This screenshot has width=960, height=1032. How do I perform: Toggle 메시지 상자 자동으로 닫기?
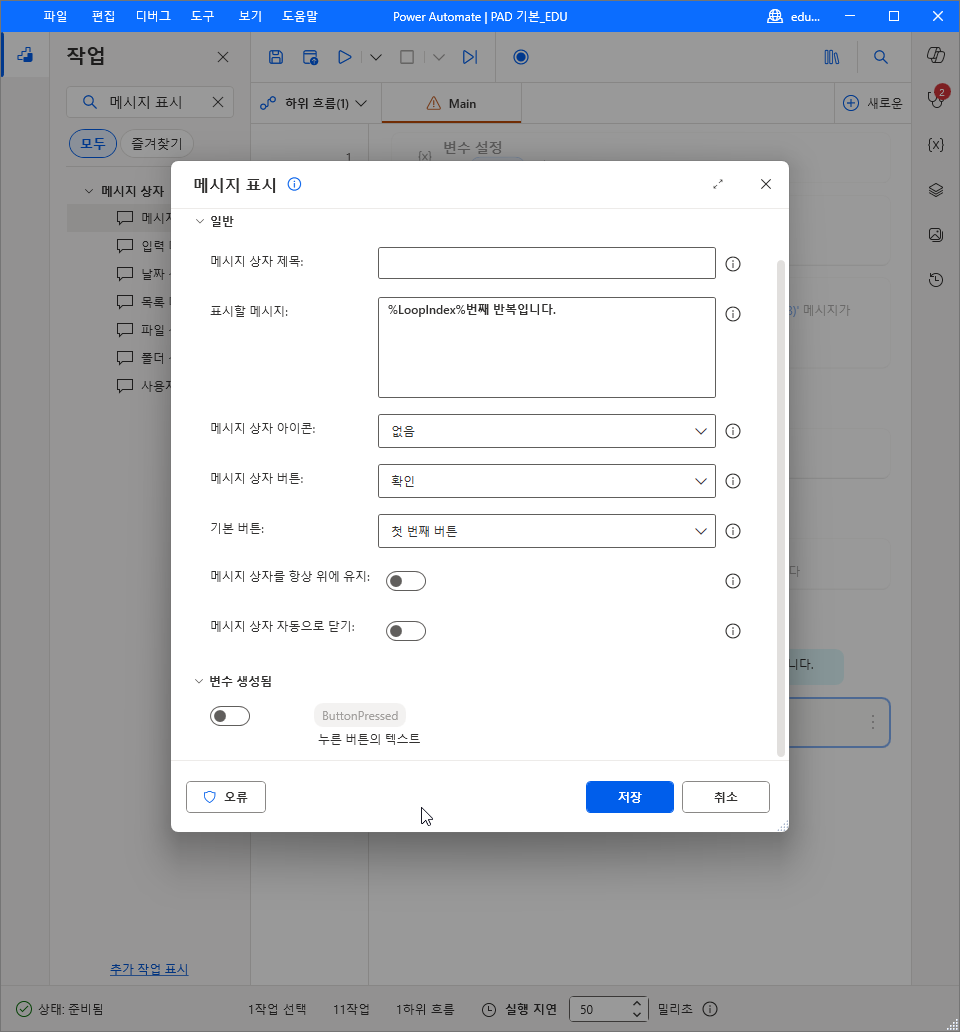pyautogui.click(x=406, y=631)
